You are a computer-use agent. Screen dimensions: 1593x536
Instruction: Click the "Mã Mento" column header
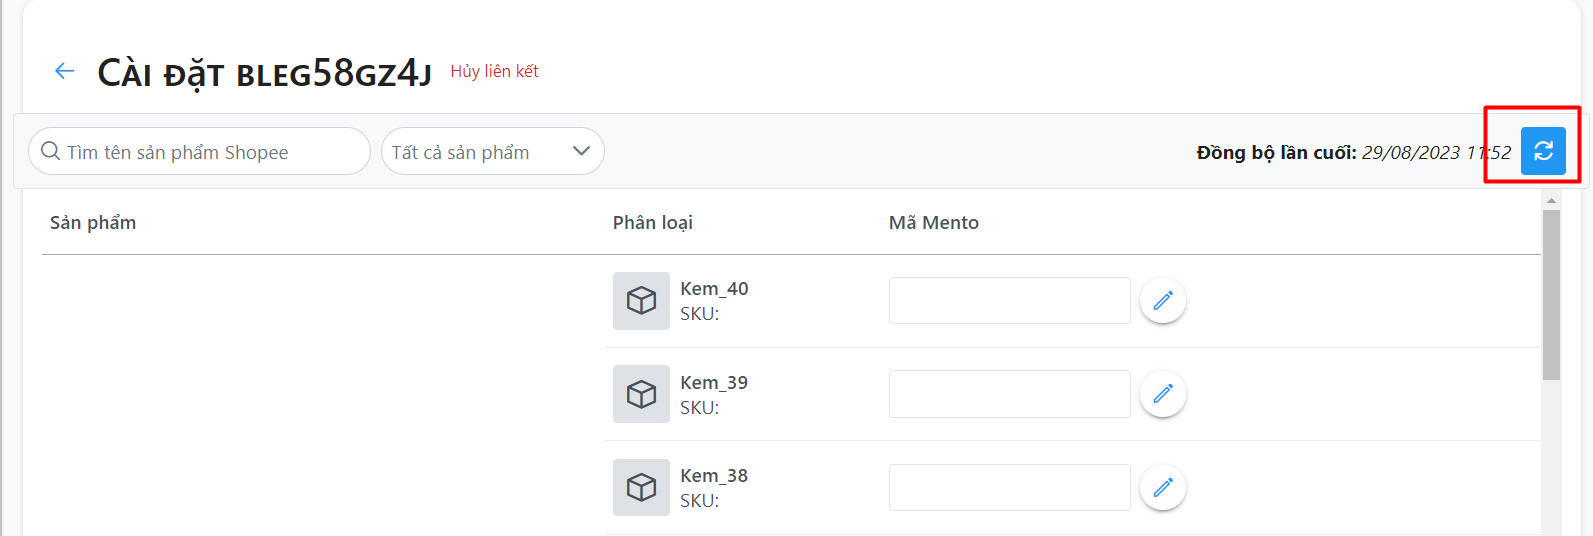(x=933, y=223)
